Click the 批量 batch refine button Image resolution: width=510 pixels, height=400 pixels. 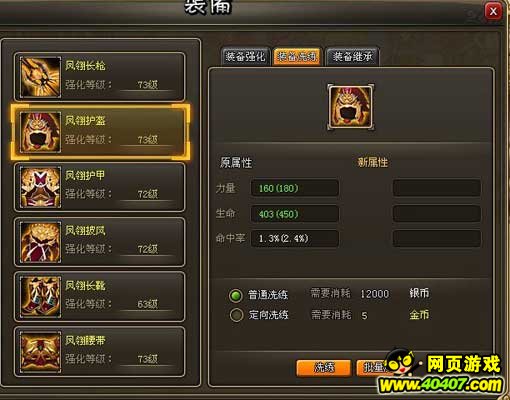tap(373, 368)
